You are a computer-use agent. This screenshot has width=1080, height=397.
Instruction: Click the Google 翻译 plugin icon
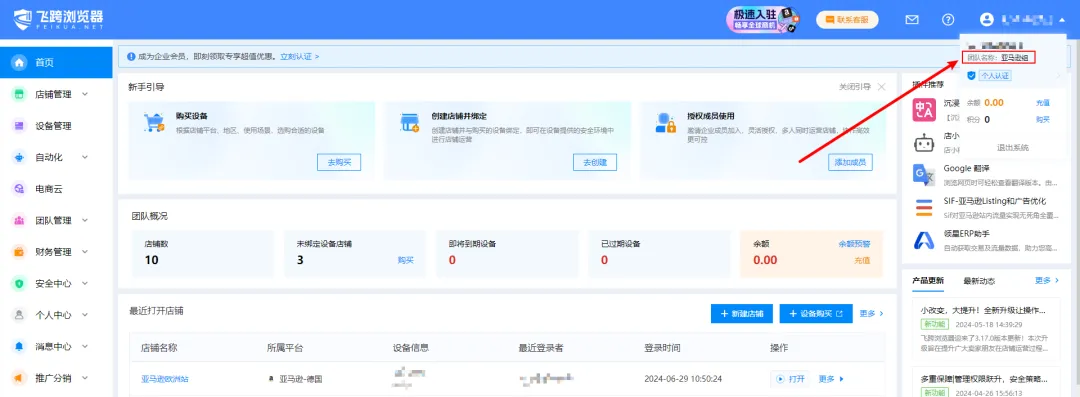pyautogui.click(x=924, y=175)
